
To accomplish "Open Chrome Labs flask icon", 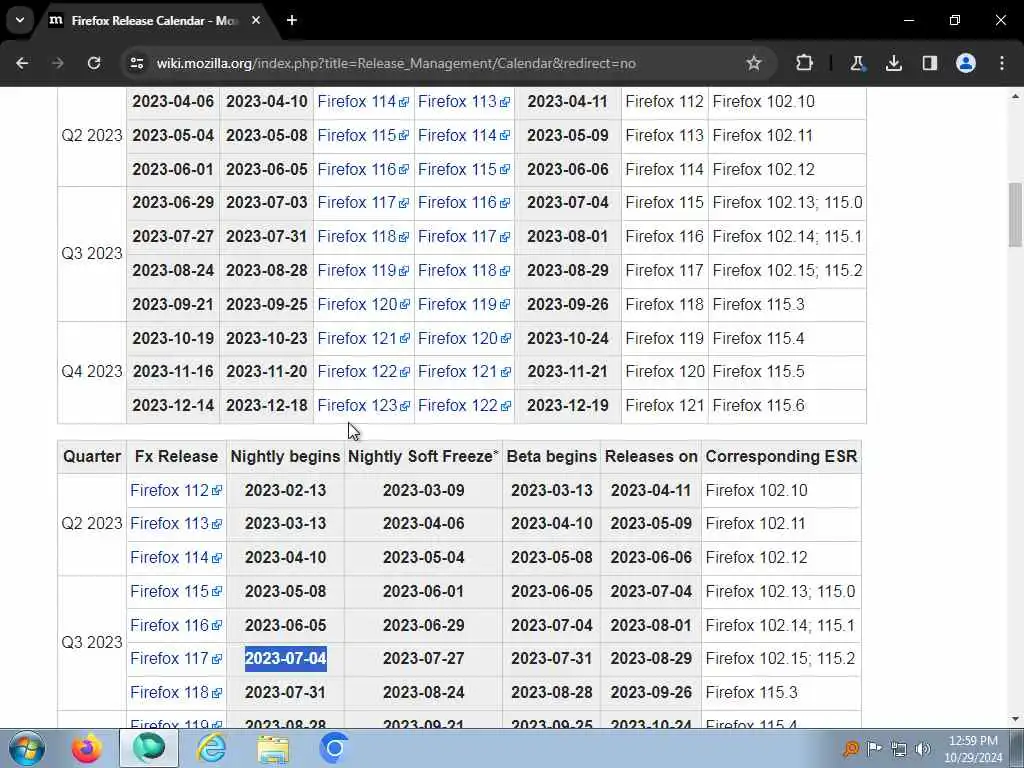I will (x=857, y=63).
